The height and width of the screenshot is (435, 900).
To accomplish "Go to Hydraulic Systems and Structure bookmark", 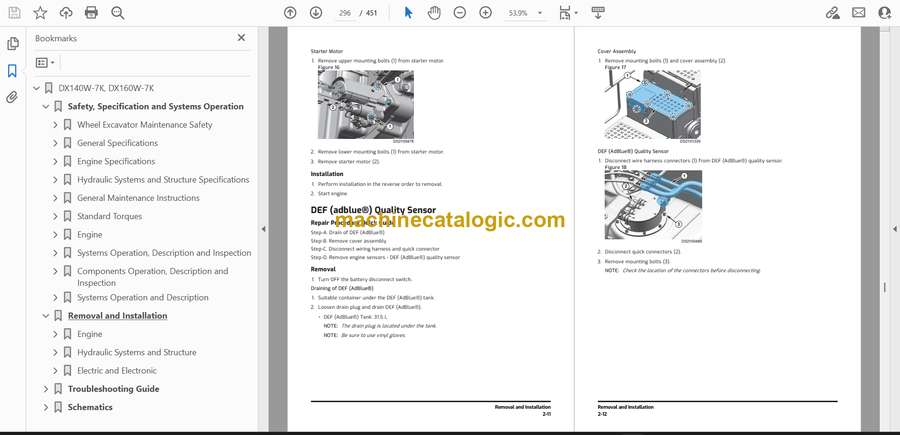I will (x=137, y=352).
